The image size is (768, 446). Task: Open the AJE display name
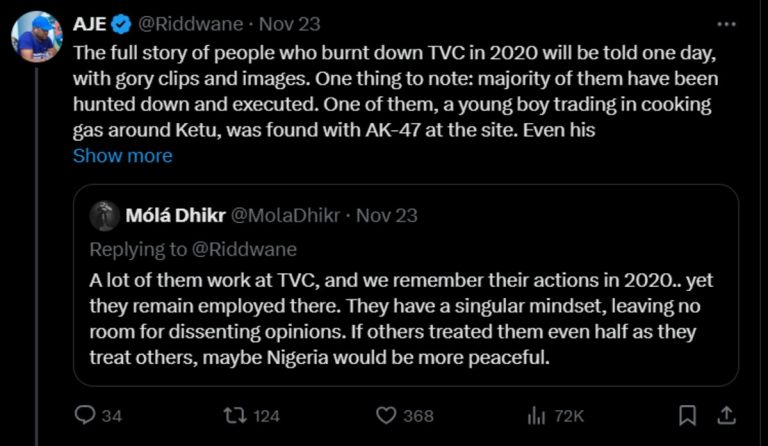click(x=93, y=20)
